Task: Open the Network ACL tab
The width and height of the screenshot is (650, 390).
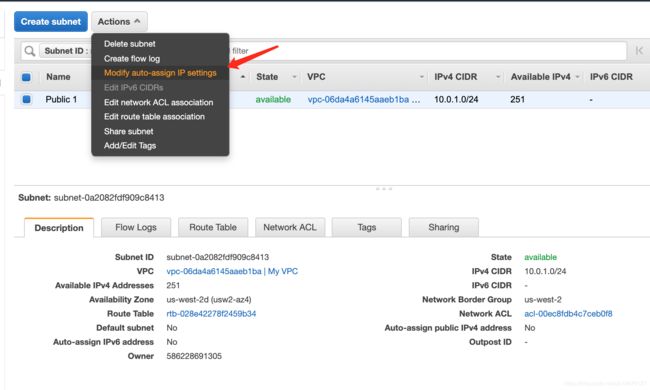Action: coord(290,228)
